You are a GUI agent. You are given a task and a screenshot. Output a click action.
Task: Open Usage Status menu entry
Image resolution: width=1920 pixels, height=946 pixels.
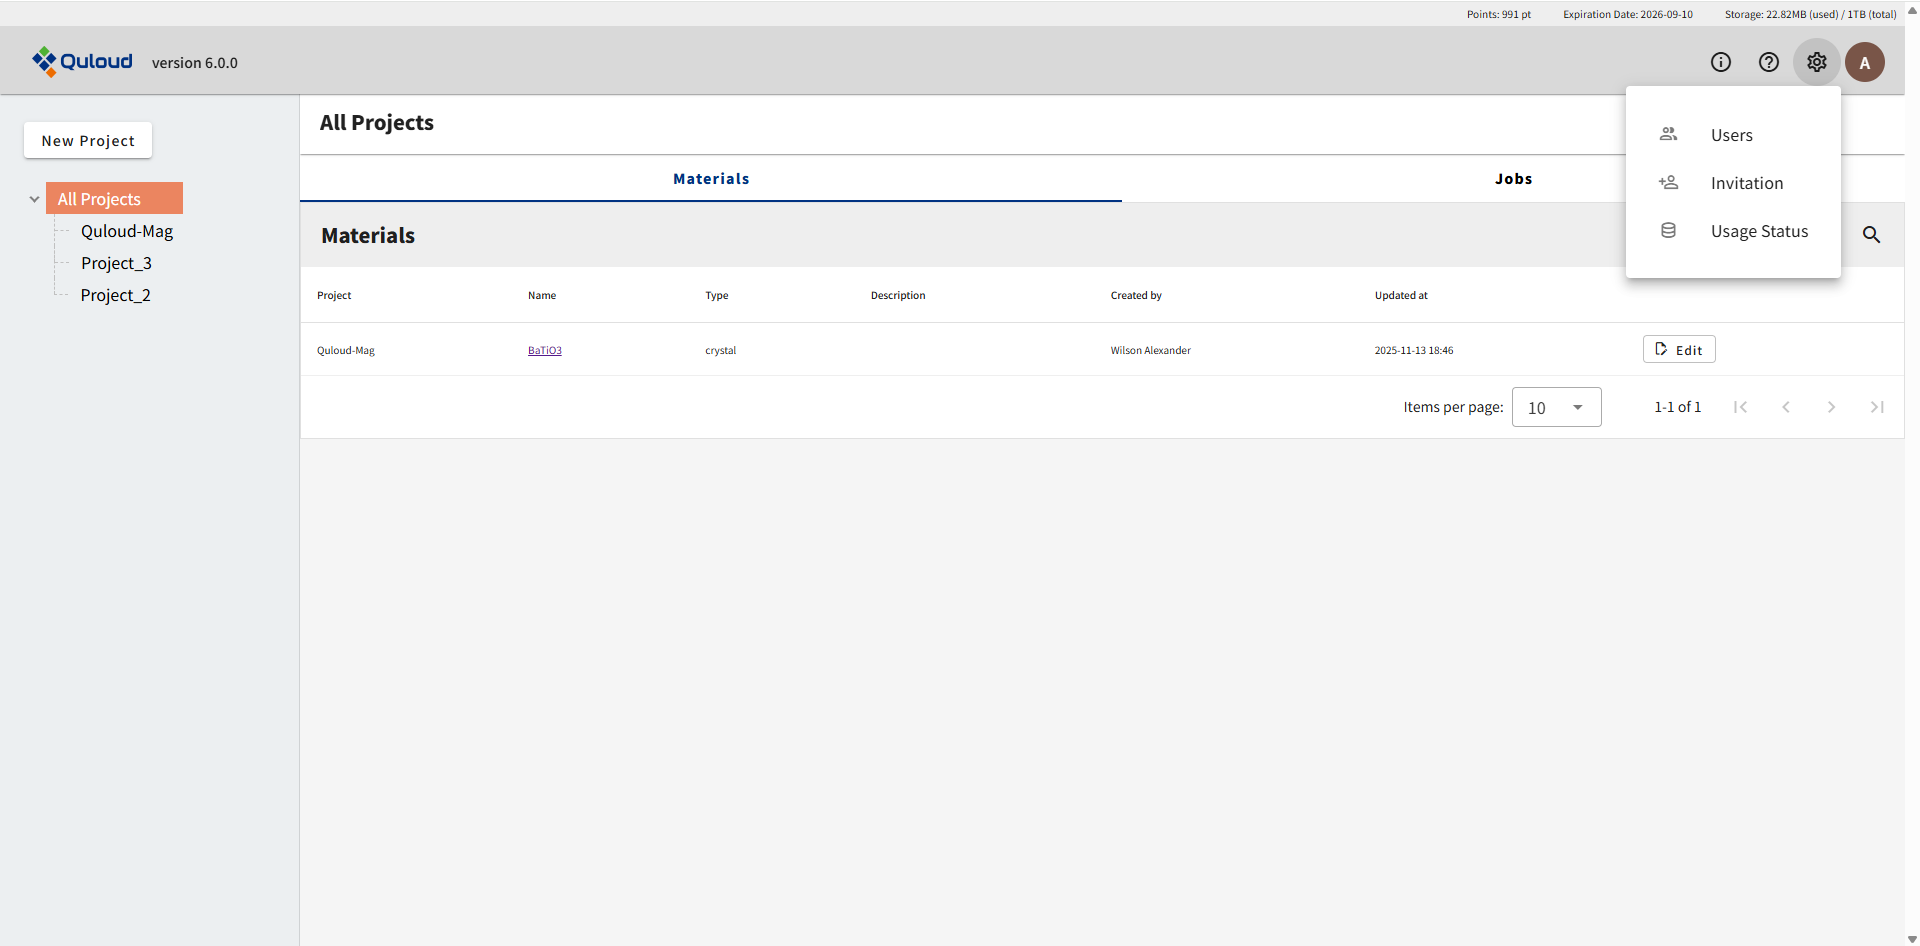click(1758, 231)
